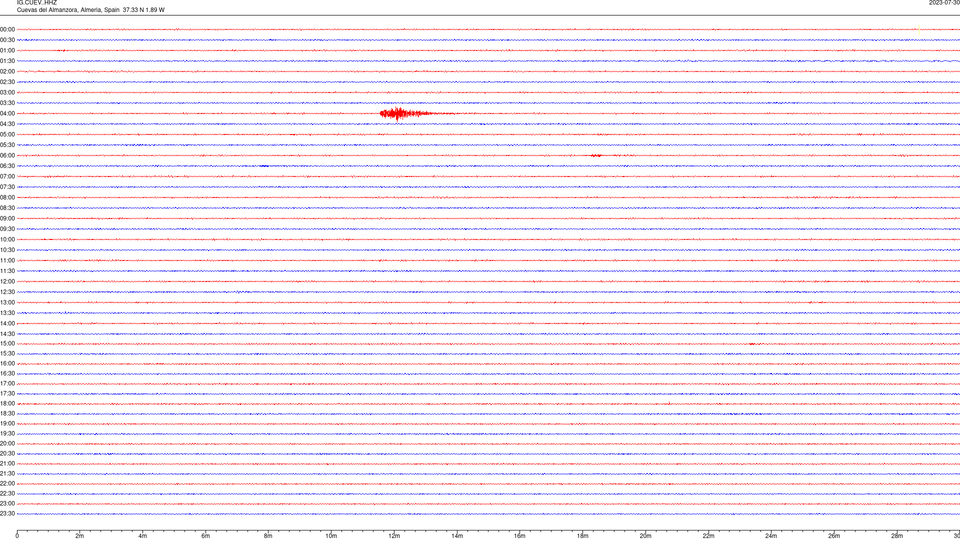
Task: Click the 20m tick on the bottom axis
Action: [x=645, y=536]
